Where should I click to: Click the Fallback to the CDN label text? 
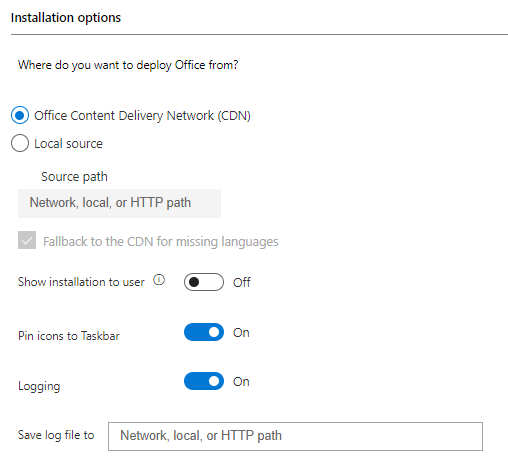pyautogui.click(x=161, y=242)
